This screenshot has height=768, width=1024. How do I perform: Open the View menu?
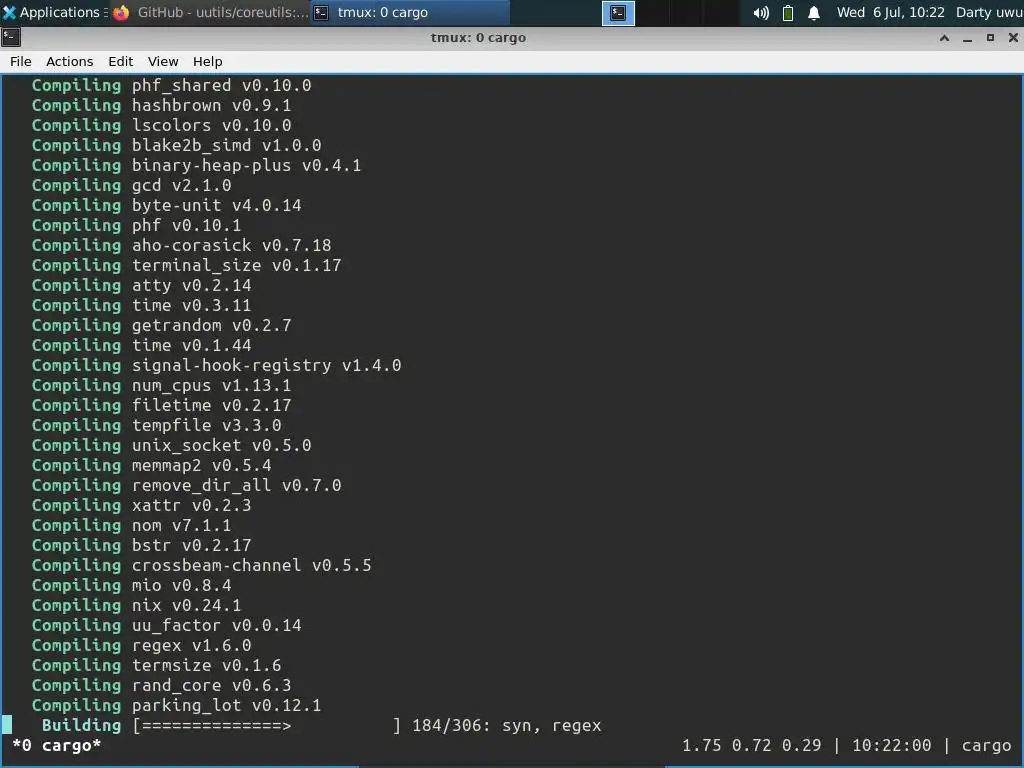[163, 61]
